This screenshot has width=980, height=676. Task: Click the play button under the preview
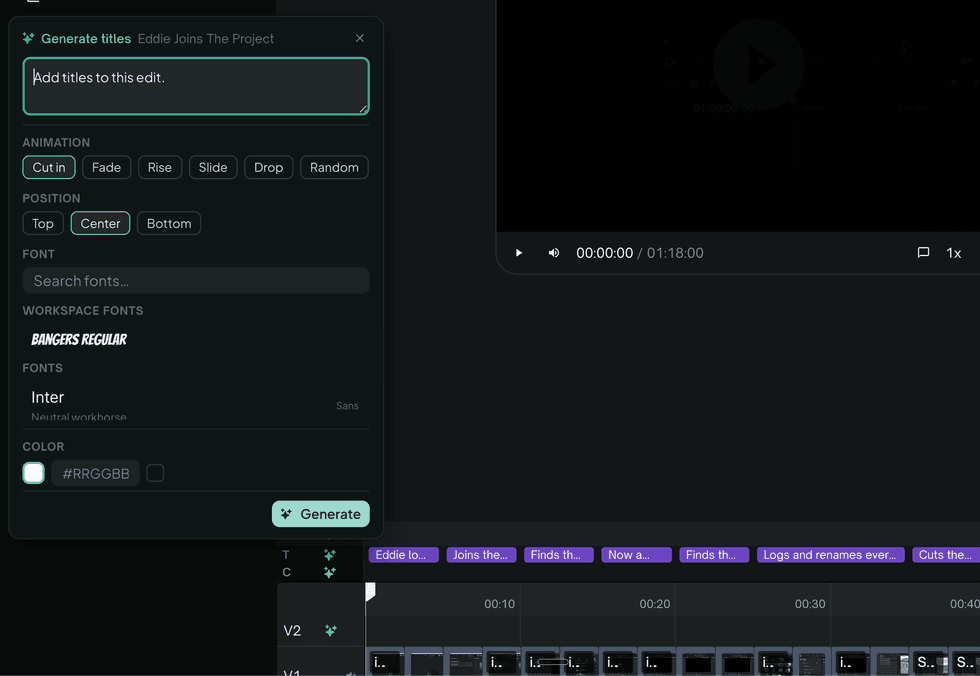pyautogui.click(x=518, y=253)
